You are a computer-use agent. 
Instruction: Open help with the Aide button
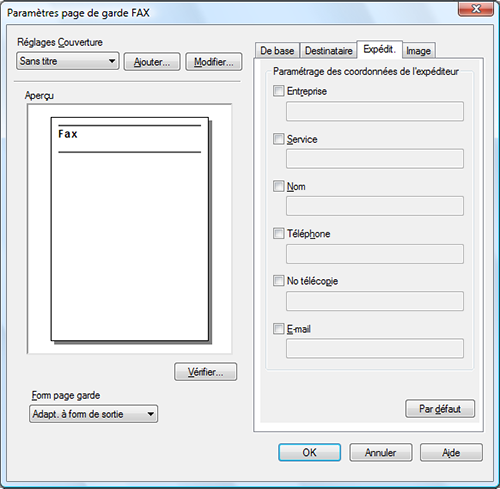tap(451, 452)
